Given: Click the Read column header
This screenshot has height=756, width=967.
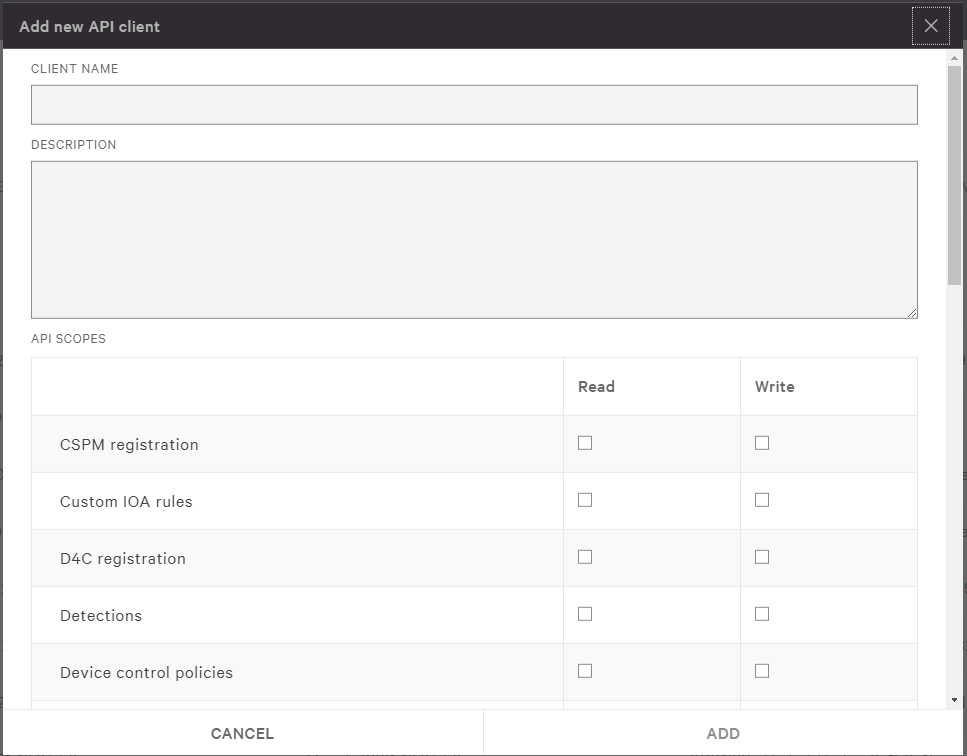Looking at the screenshot, I should click(x=596, y=387).
